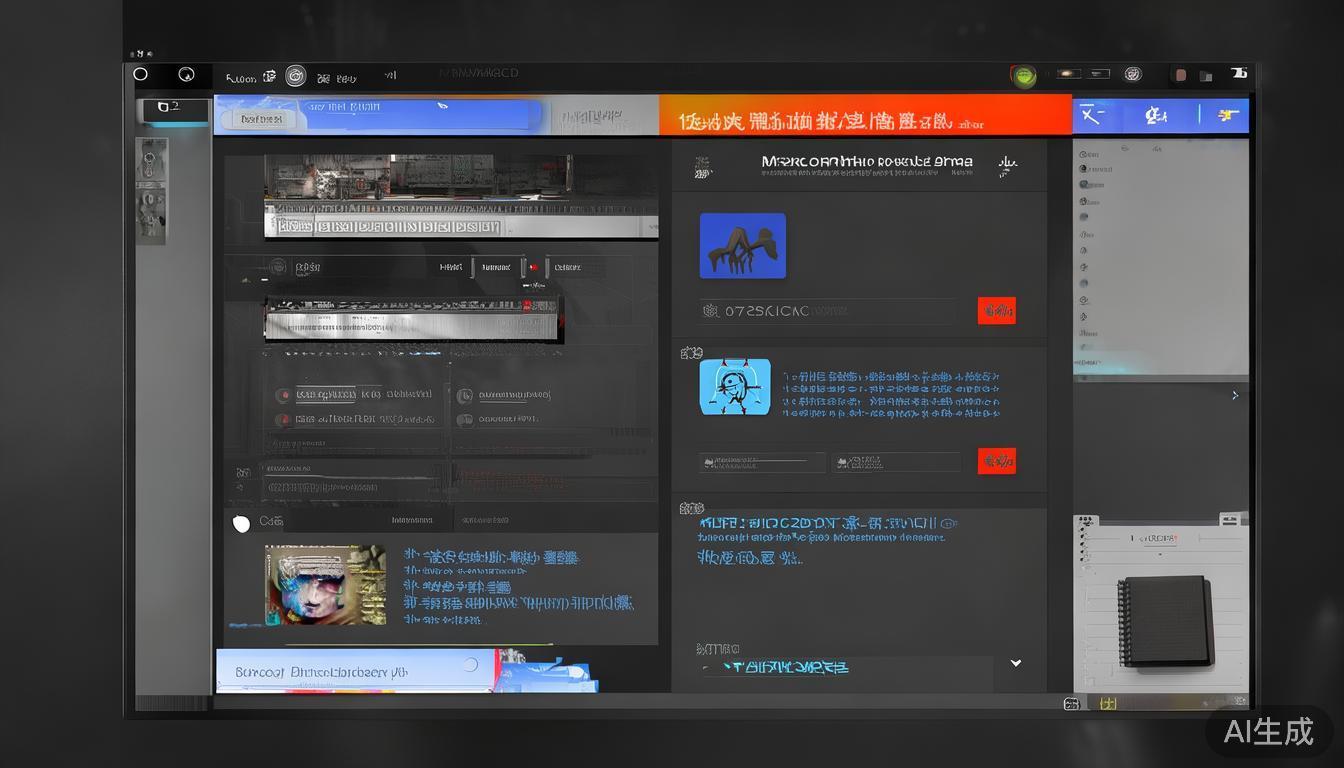Image resolution: width=1344 pixels, height=768 pixels.
Task: Open the right panel arrow expander
Action: pyautogui.click(x=1235, y=395)
